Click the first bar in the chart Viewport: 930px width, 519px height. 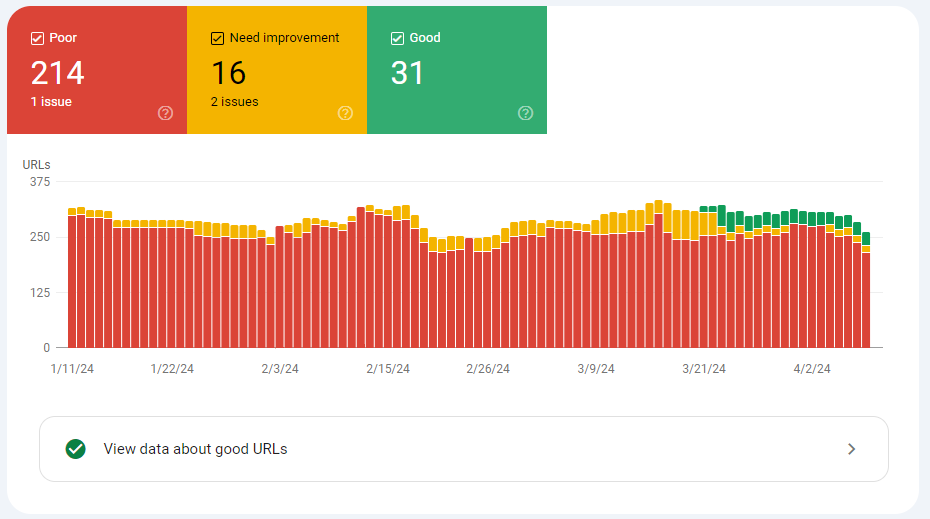72,278
